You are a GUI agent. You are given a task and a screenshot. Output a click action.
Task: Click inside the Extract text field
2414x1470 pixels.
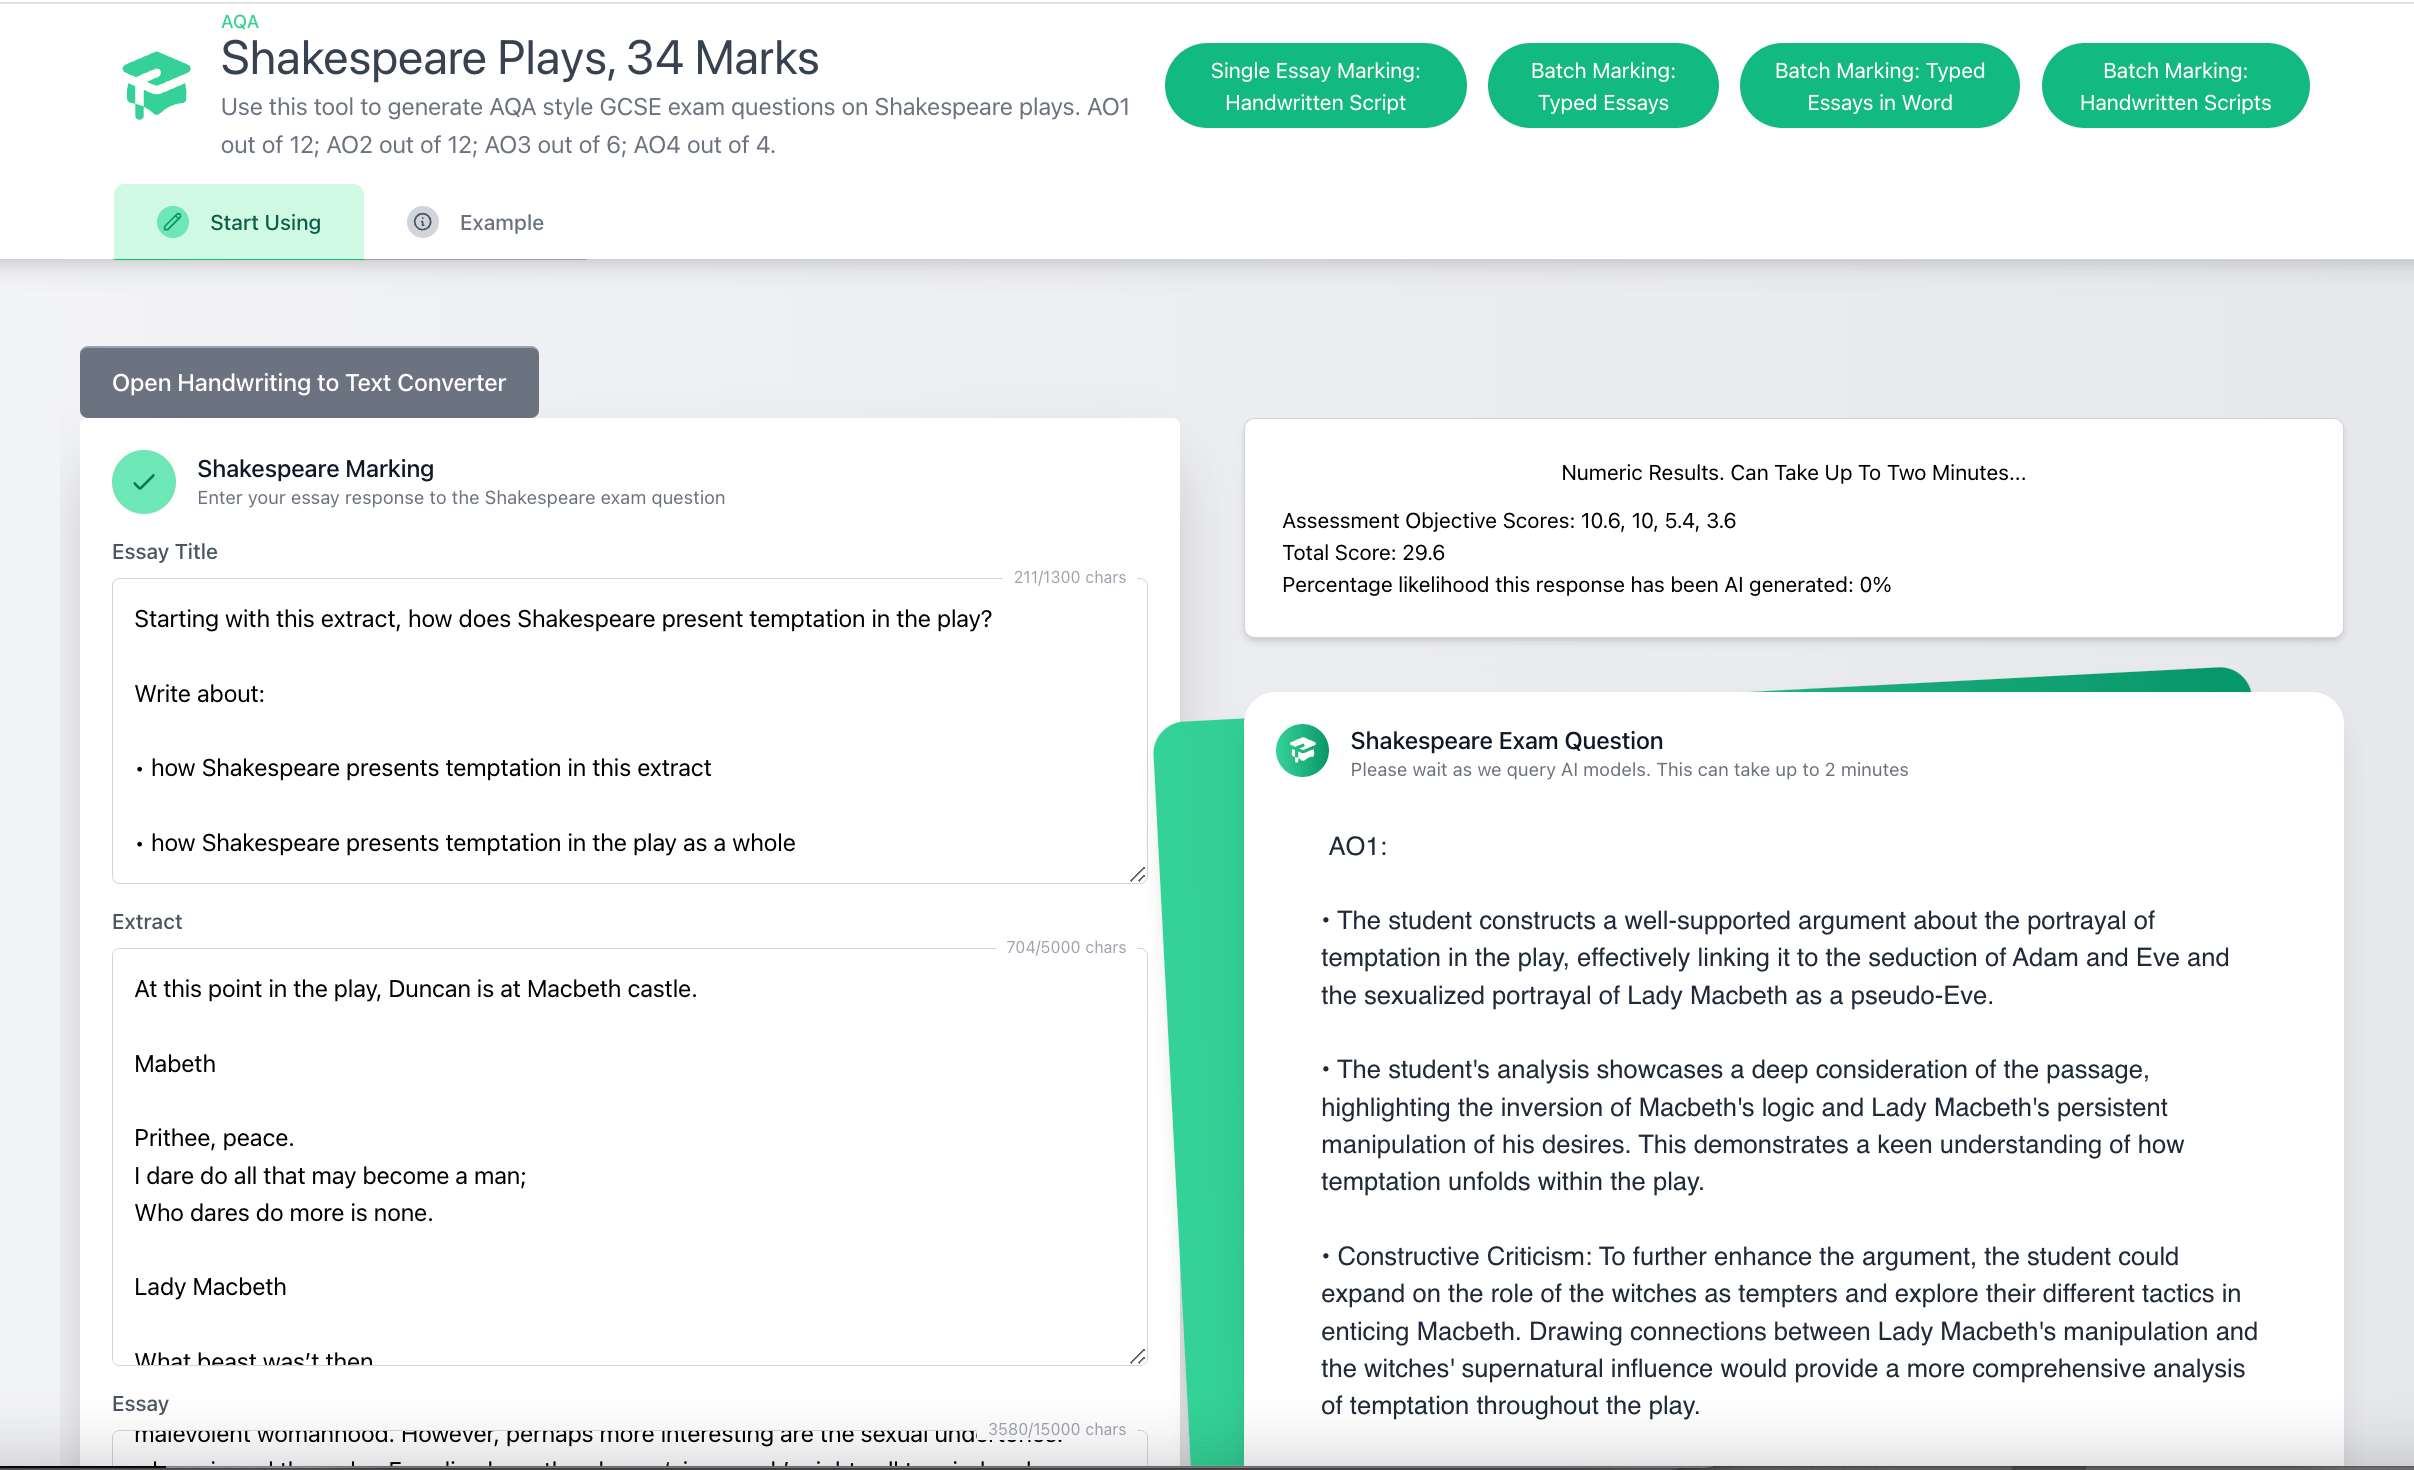pyautogui.click(x=630, y=1157)
